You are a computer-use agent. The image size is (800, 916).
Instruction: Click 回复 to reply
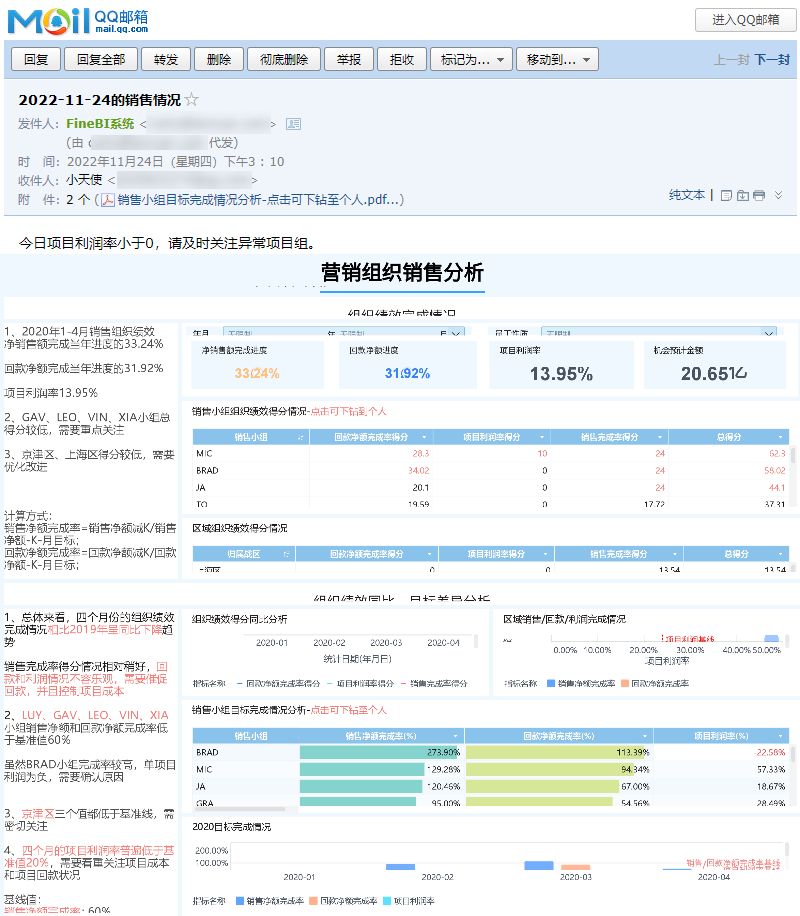tap(36, 60)
